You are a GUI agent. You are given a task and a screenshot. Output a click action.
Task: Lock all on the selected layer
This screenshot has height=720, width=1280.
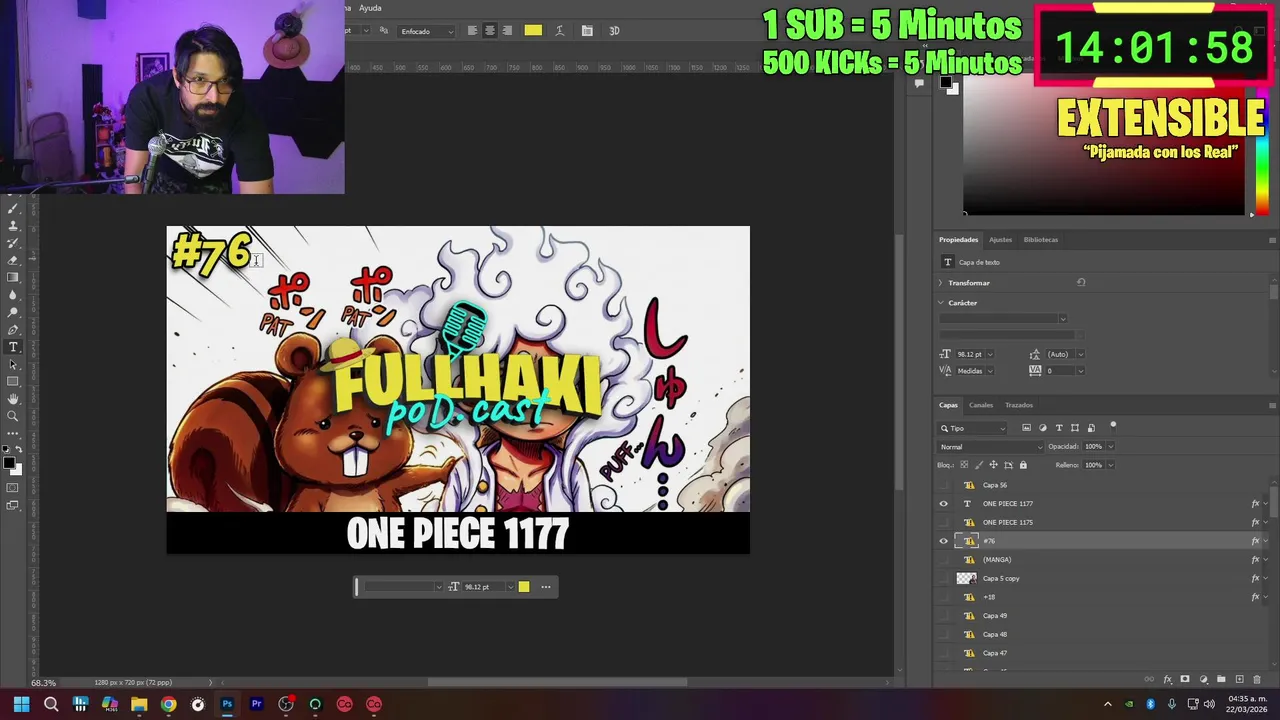[x=1023, y=465]
